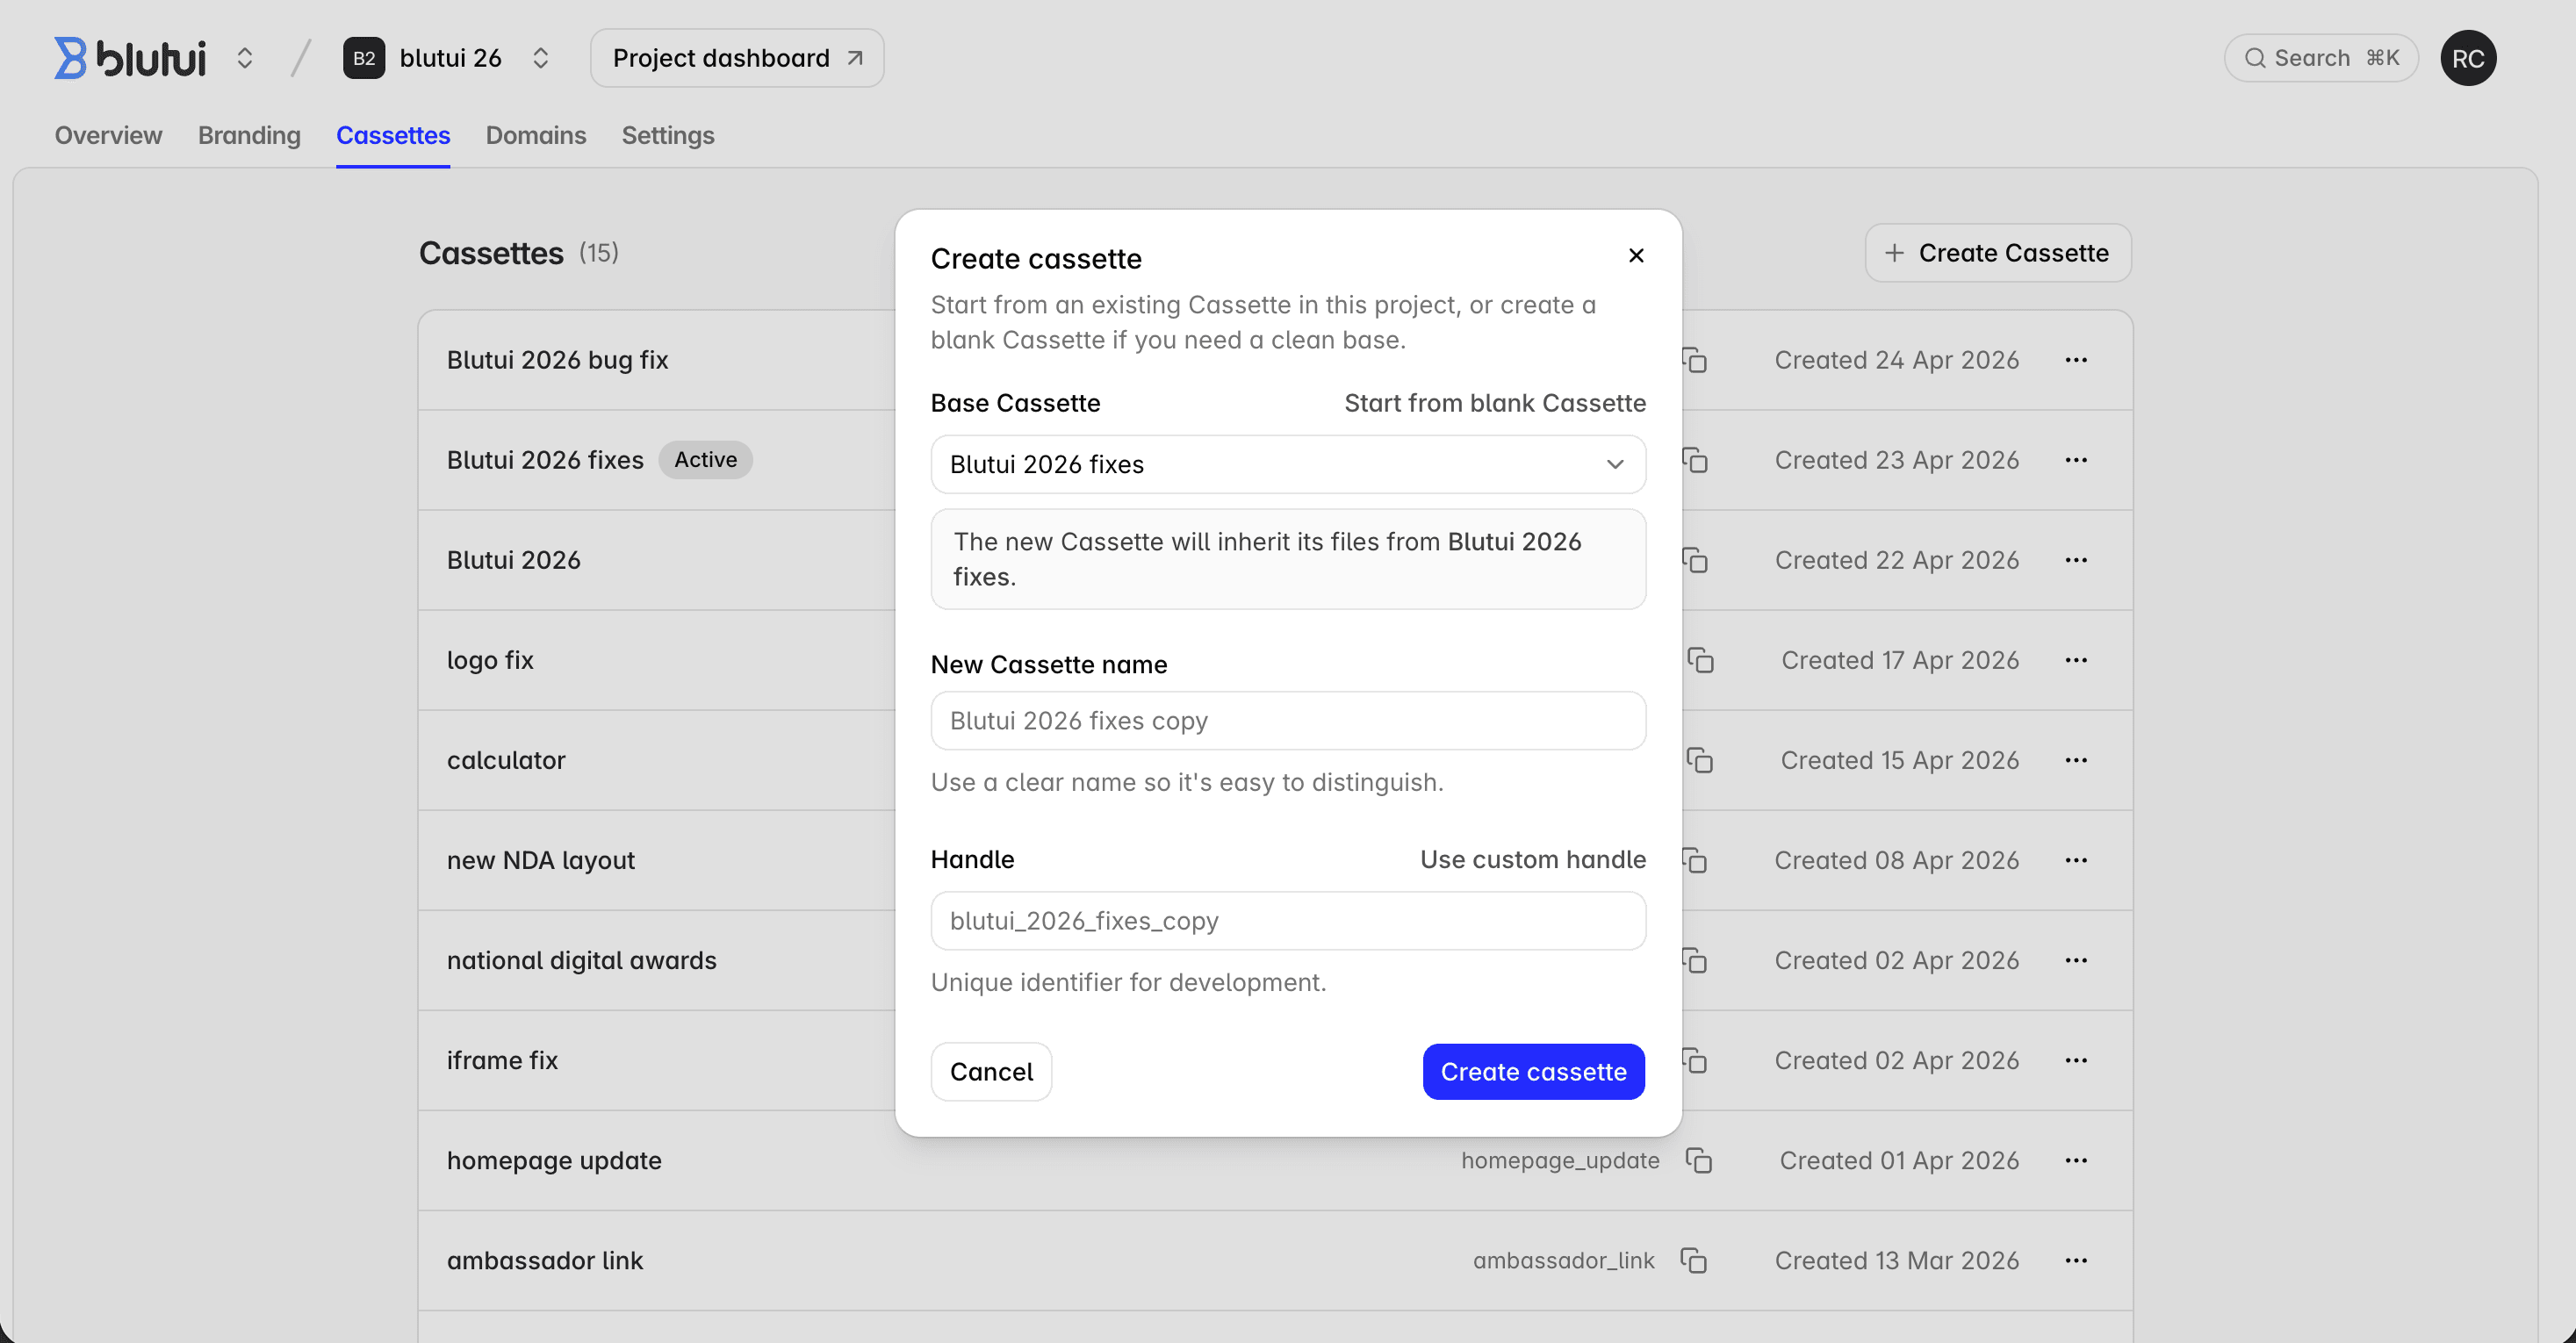
Task: Click the Create Cassette button in header
Action: point(1998,253)
